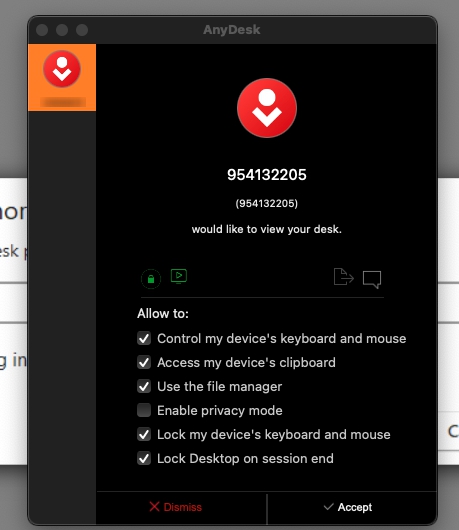The height and width of the screenshot is (530, 459).
Task: Click the green screen recording monitor icon
Action: click(x=179, y=276)
